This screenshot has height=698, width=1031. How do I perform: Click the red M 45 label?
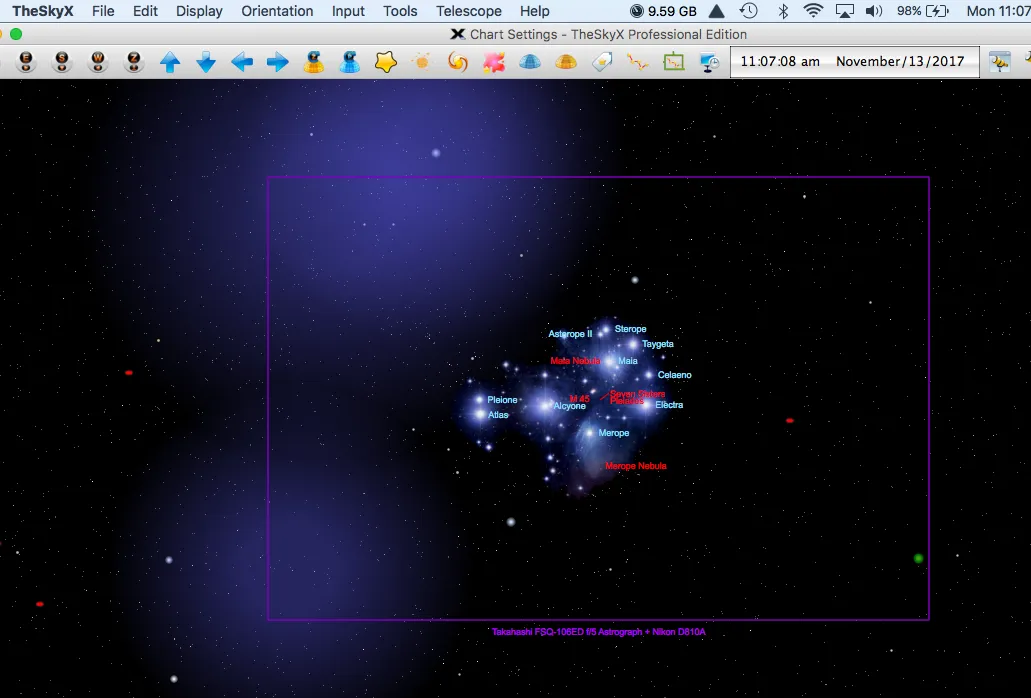[579, 399]
